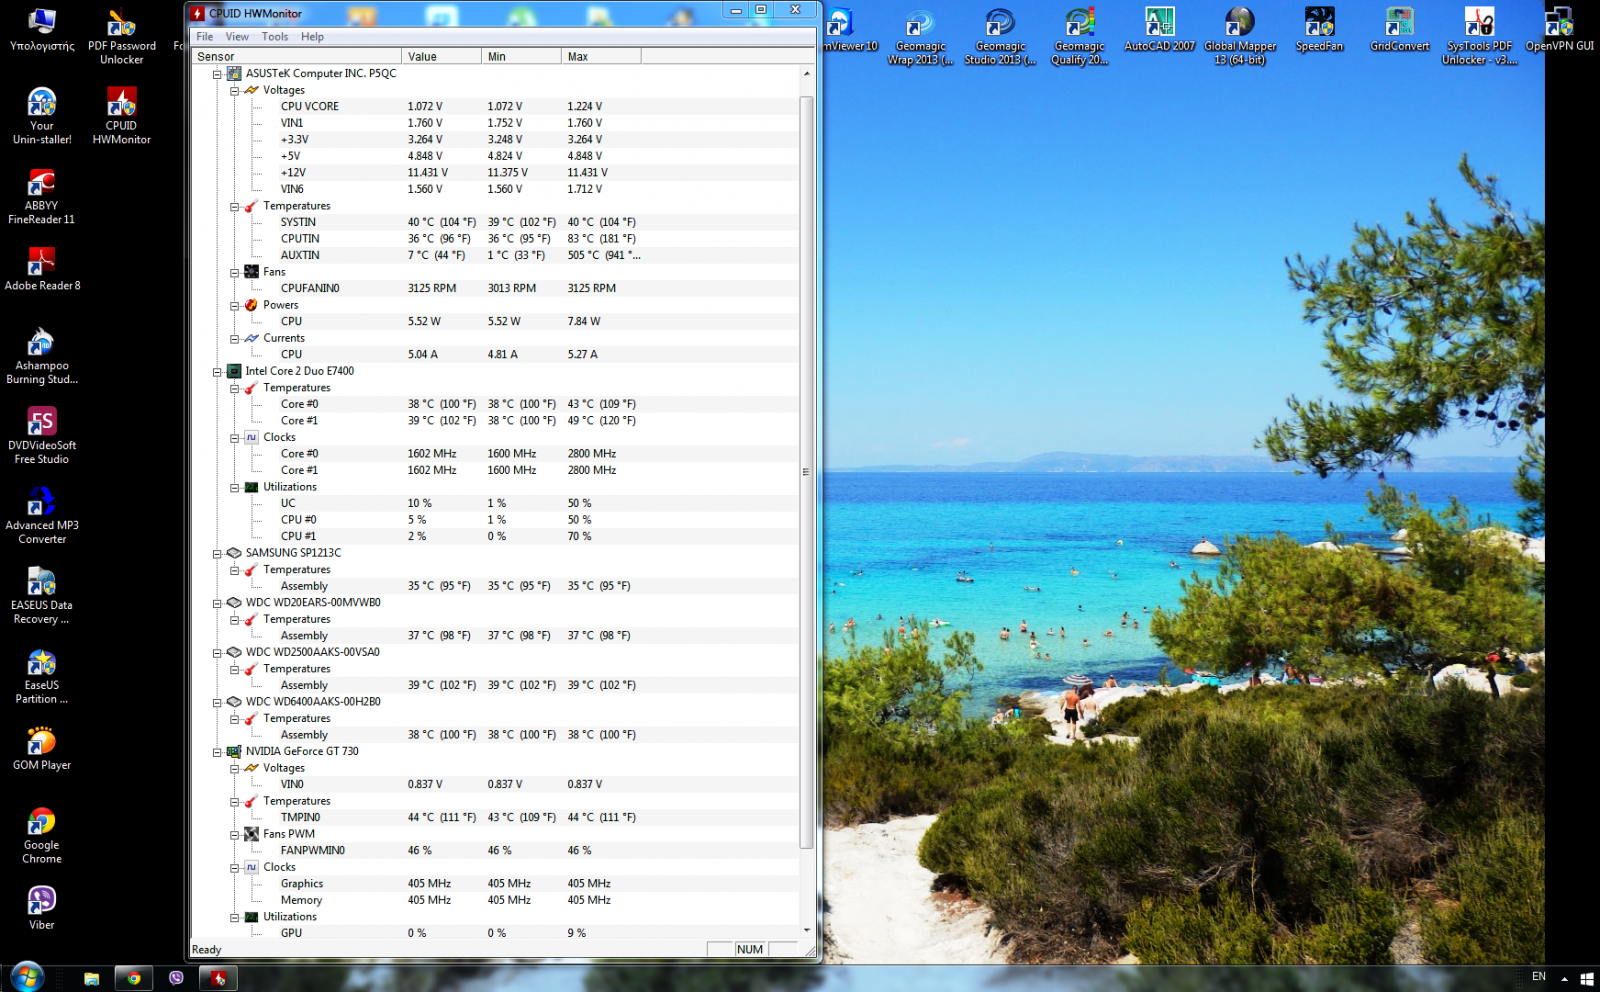Open Geomagic Wrap 2013 desktop icon
Viewport: 1600px width, 992px height.
(920, 37)
